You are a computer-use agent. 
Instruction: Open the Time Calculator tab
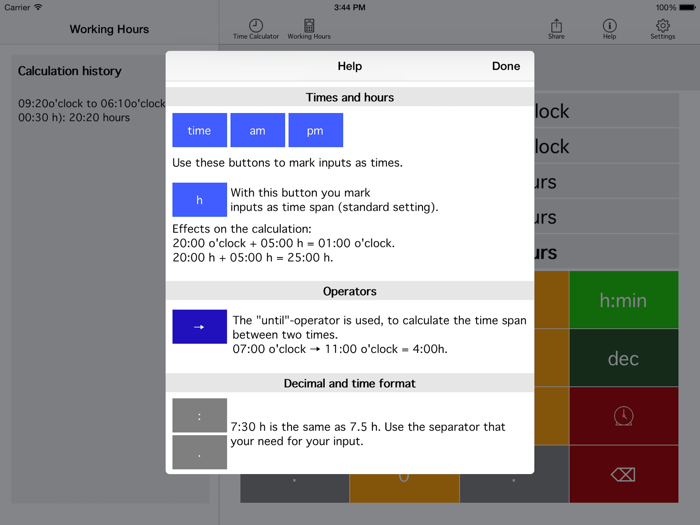coord(256,29)
